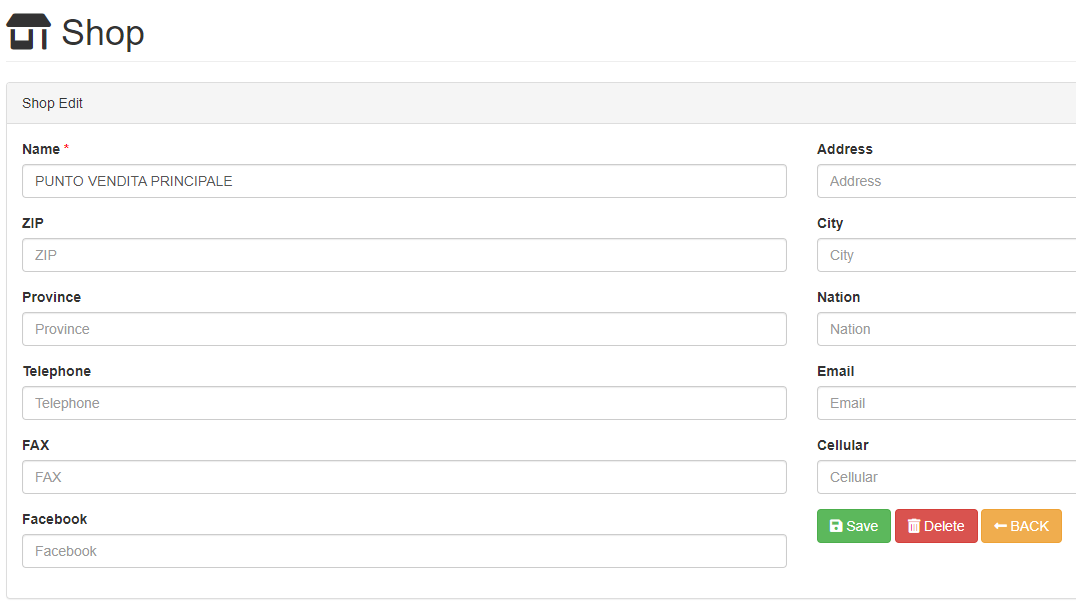Click the 'FAX' label text
Viewport: 1076px width, 613px height.
[36, 446]
